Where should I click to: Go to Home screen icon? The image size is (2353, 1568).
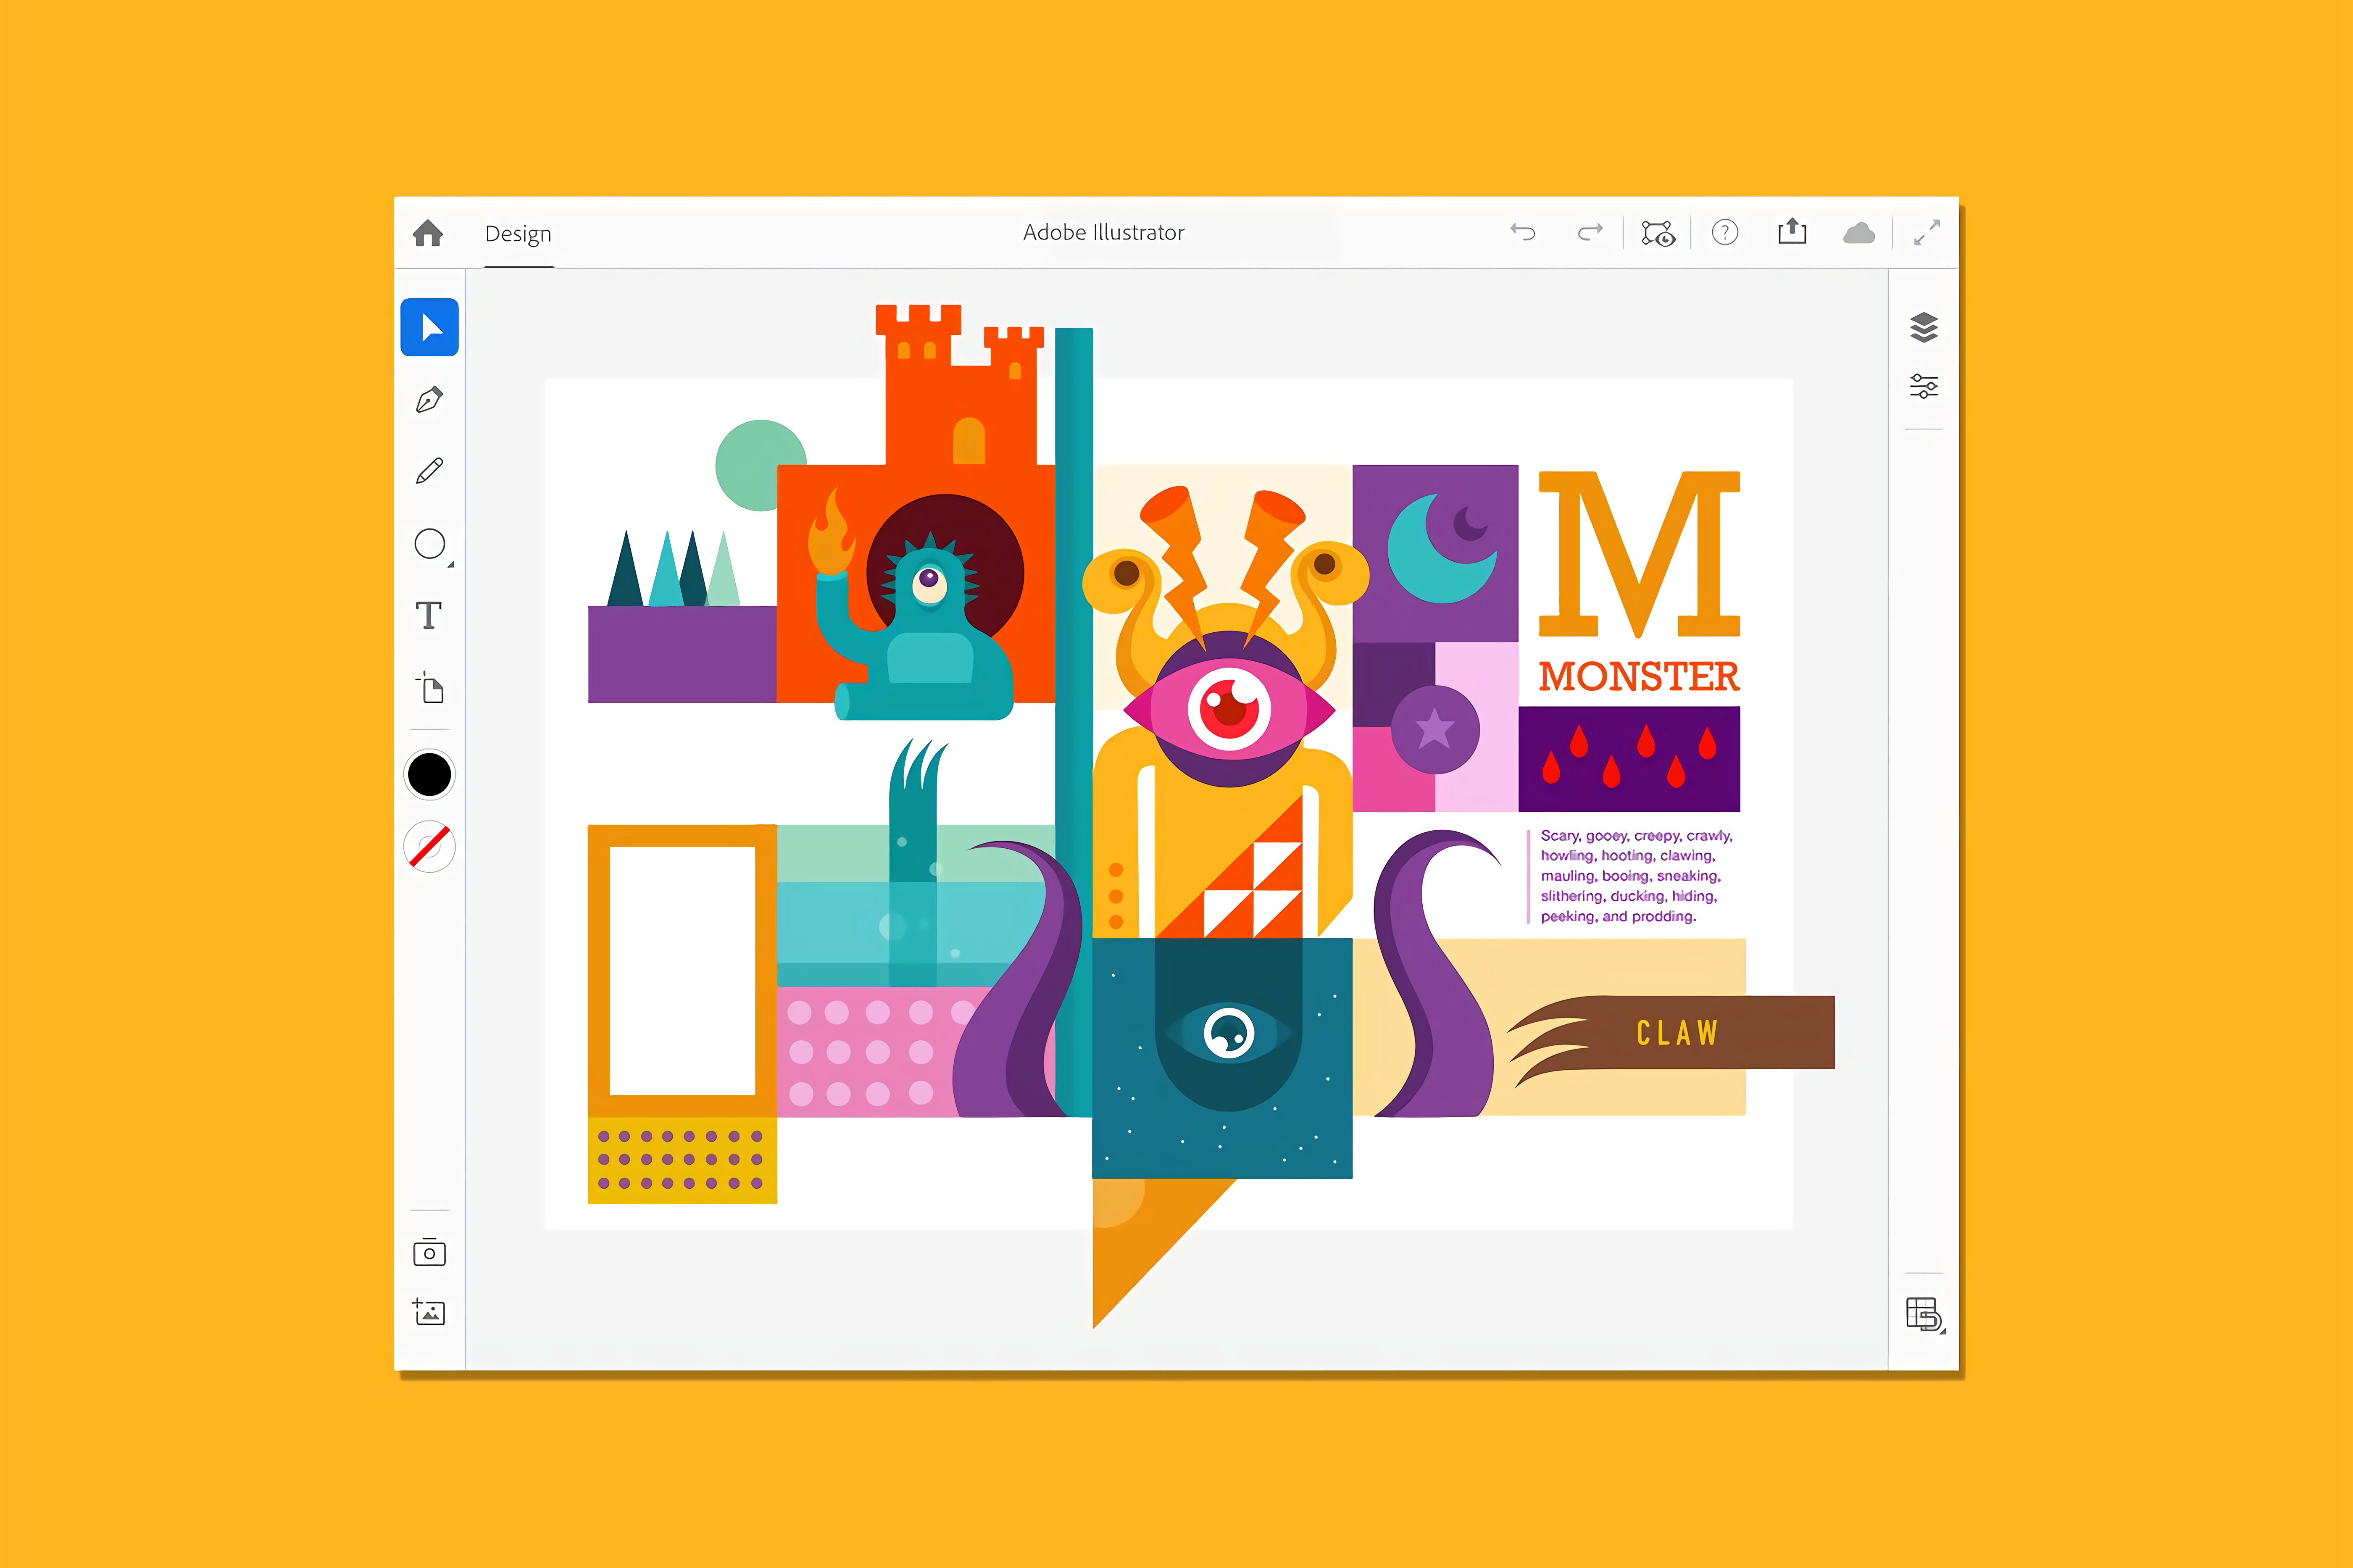pyautogui.click(x=428, y=233)
